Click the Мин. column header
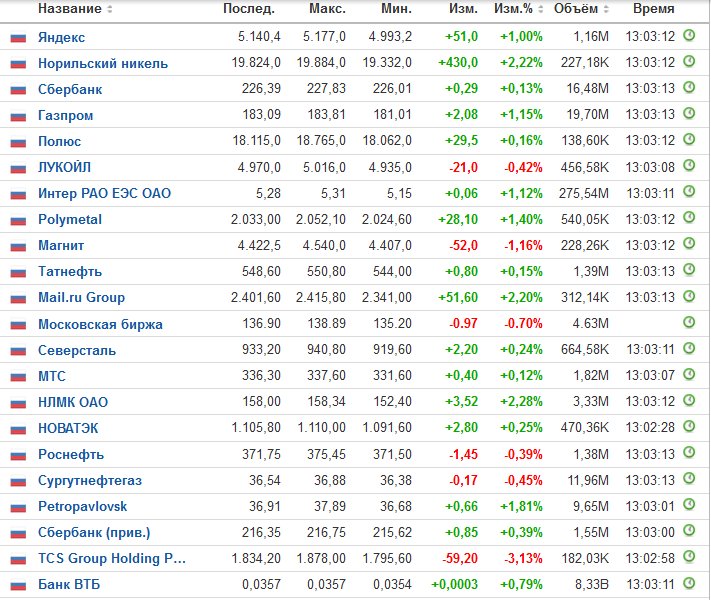Image resolution: width=711 pixels, height=600 pixels. (x=396, y=9)
